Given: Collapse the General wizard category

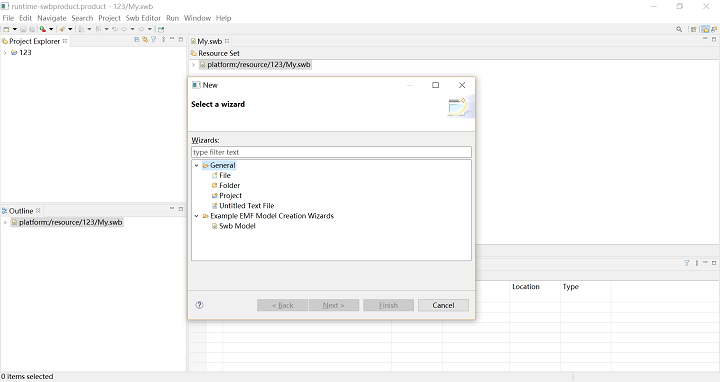Looking at the screenshot, I should click(x=197, y=165).
